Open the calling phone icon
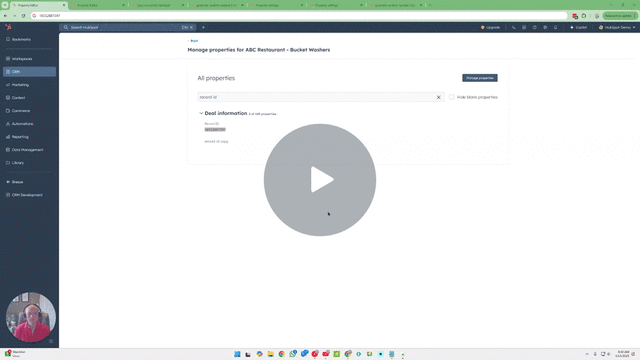The width and height of the screenshot is (640, 360). 513,27
